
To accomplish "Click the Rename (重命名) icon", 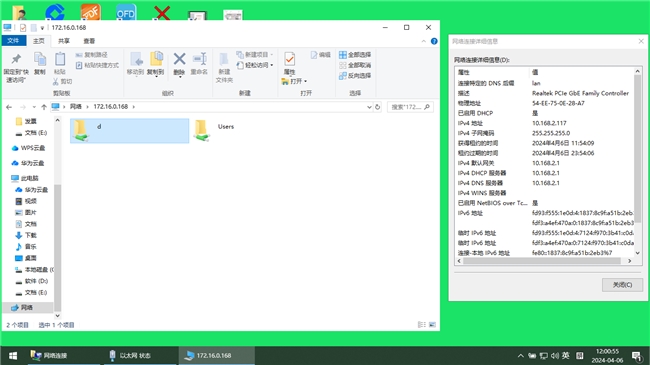I will click(x=199, y=59).
